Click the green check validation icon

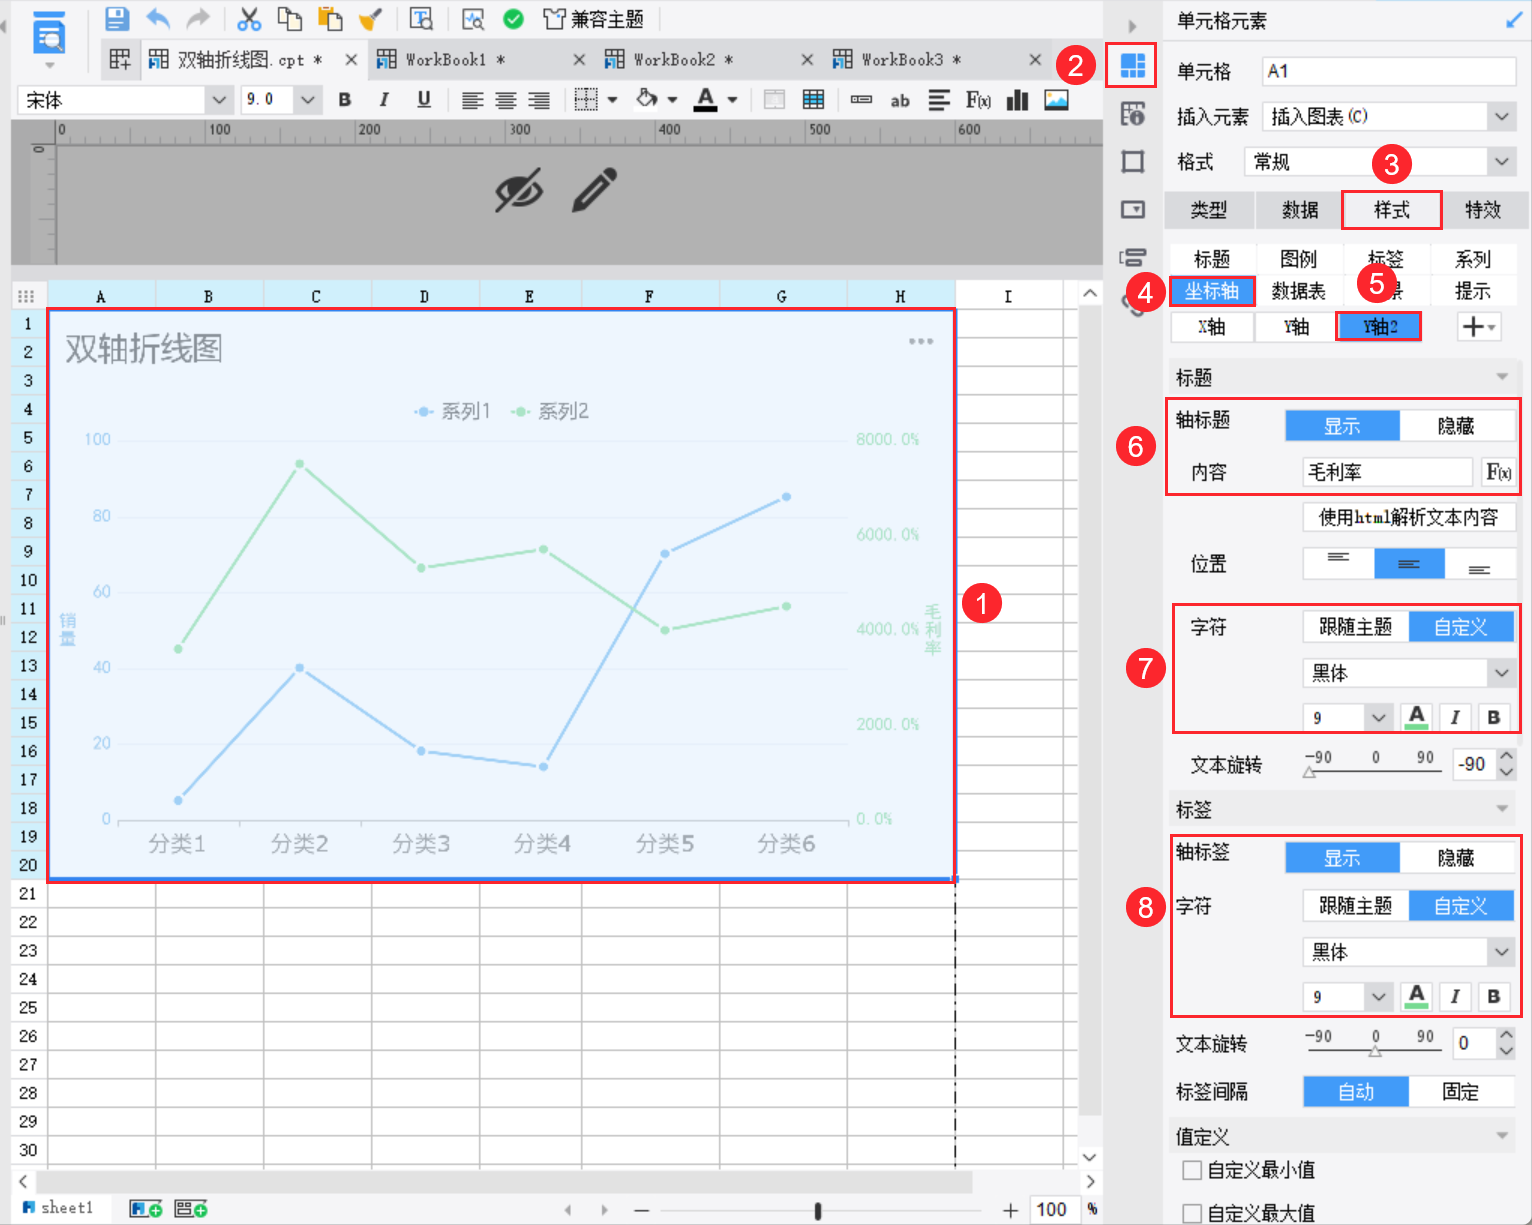513,18
